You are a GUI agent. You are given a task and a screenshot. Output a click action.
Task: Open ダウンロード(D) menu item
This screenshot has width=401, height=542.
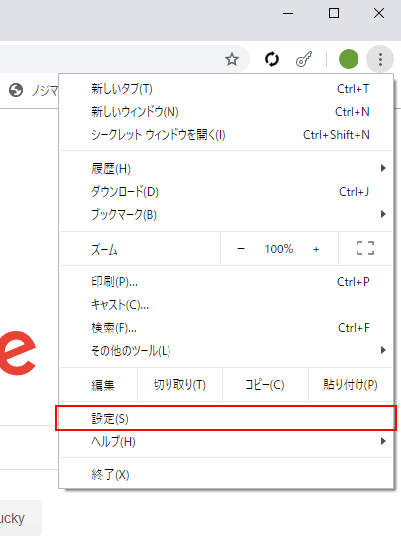[226, 191]
